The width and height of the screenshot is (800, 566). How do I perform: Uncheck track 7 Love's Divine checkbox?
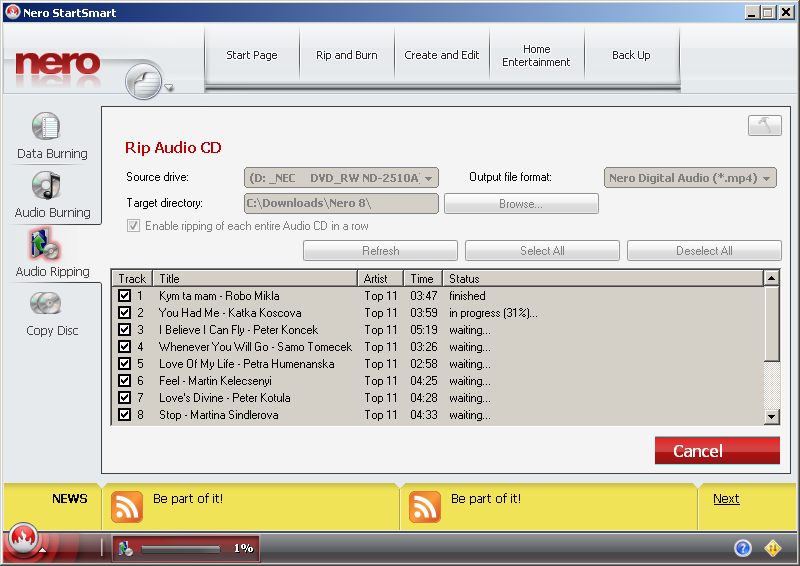[x=124, y=398]
